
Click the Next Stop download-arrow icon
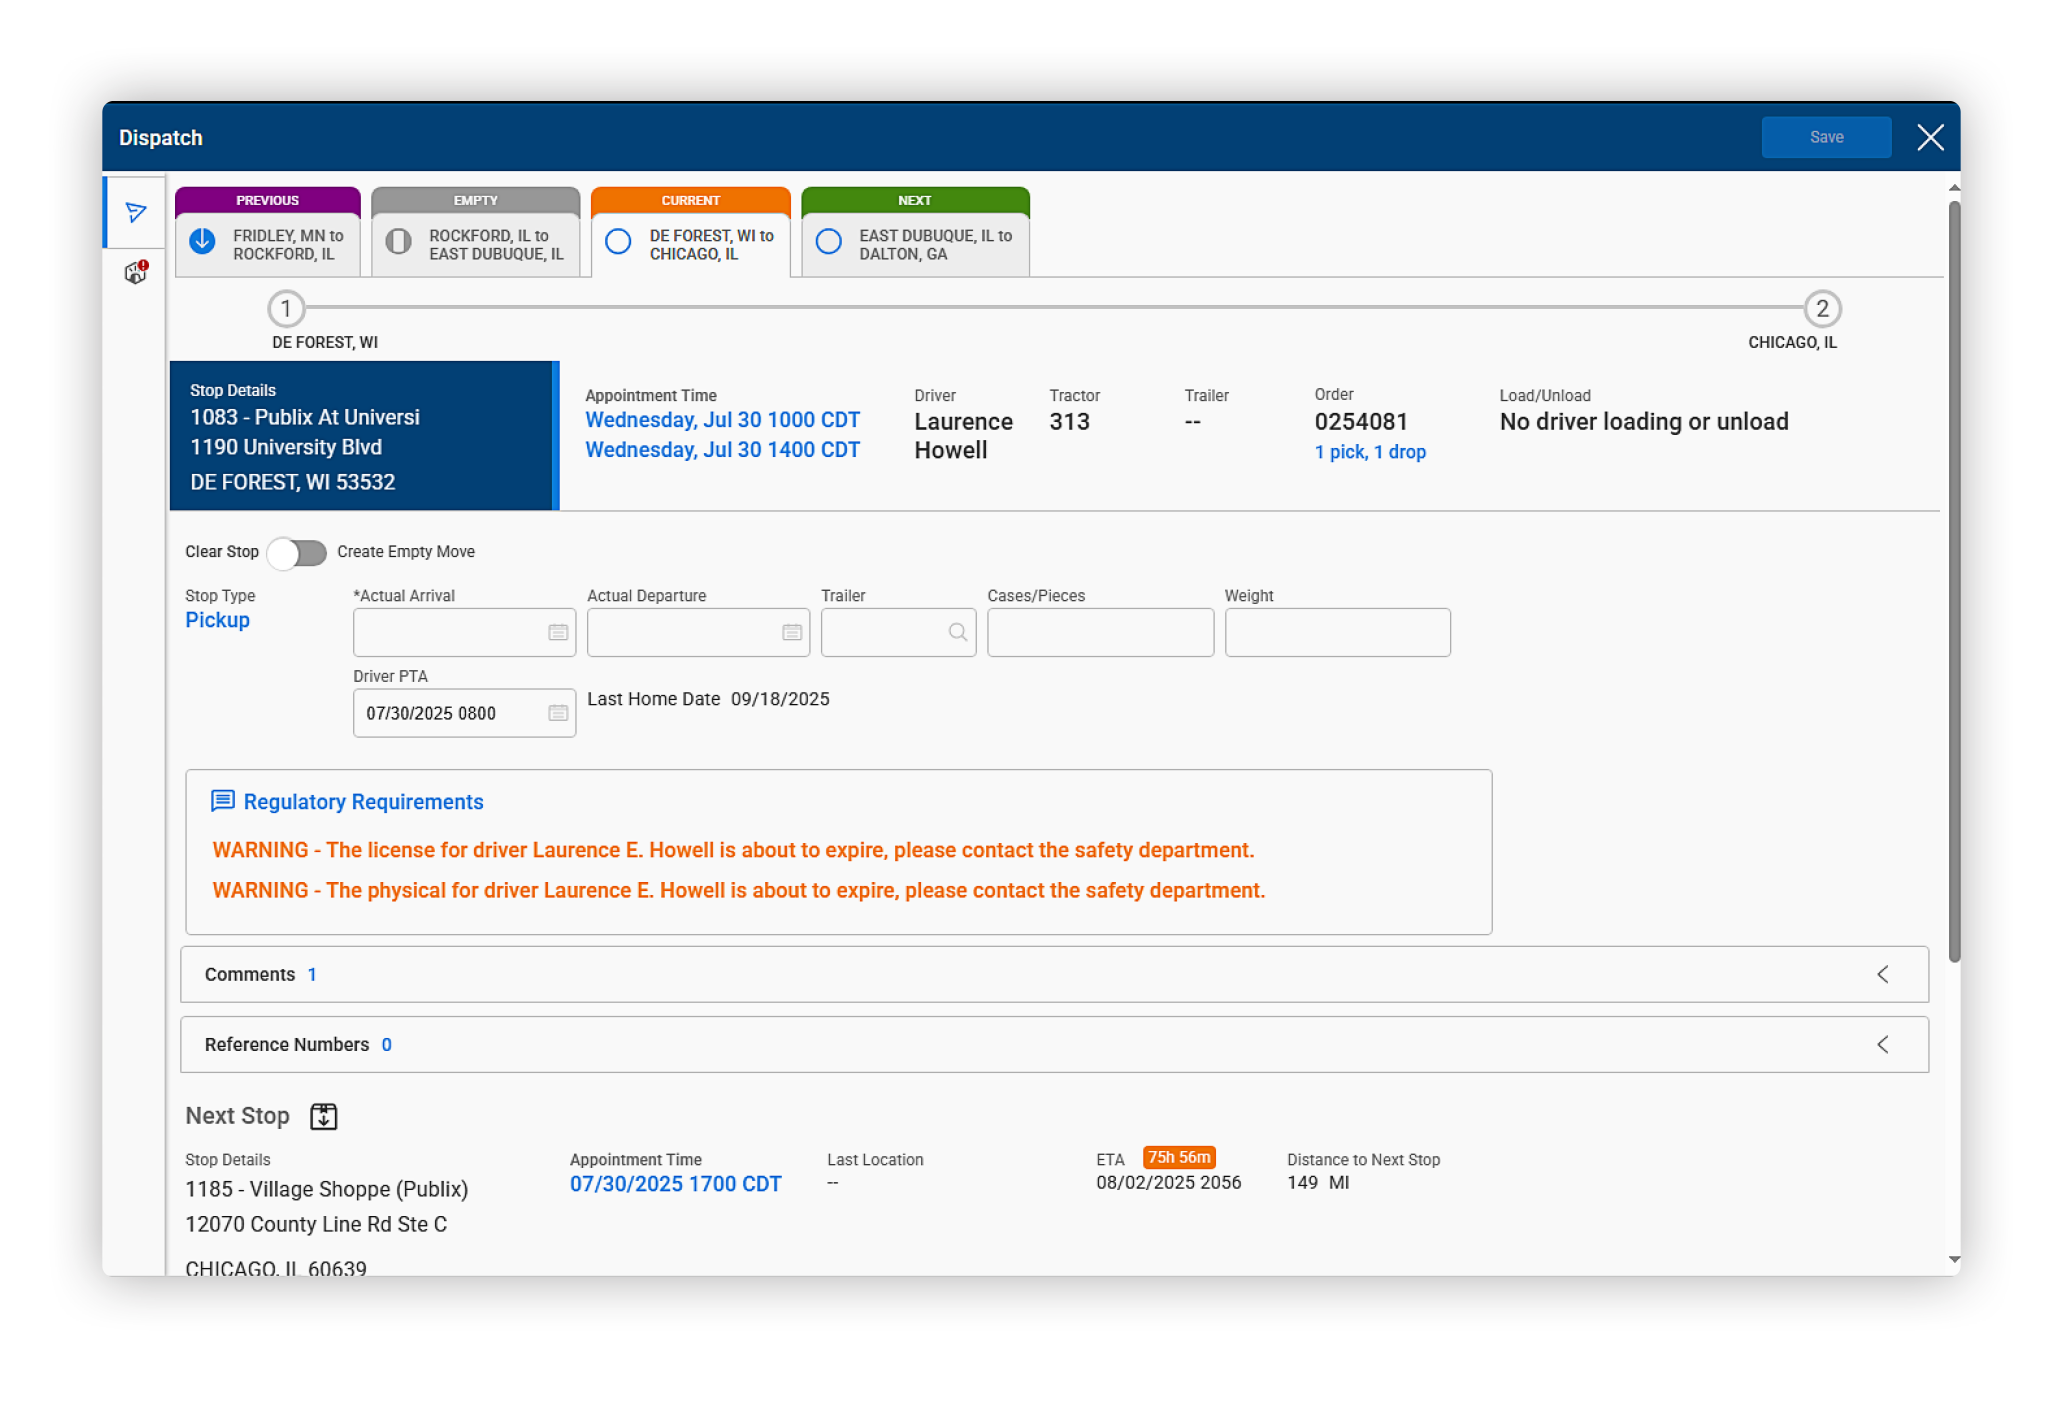(323, 1116)
